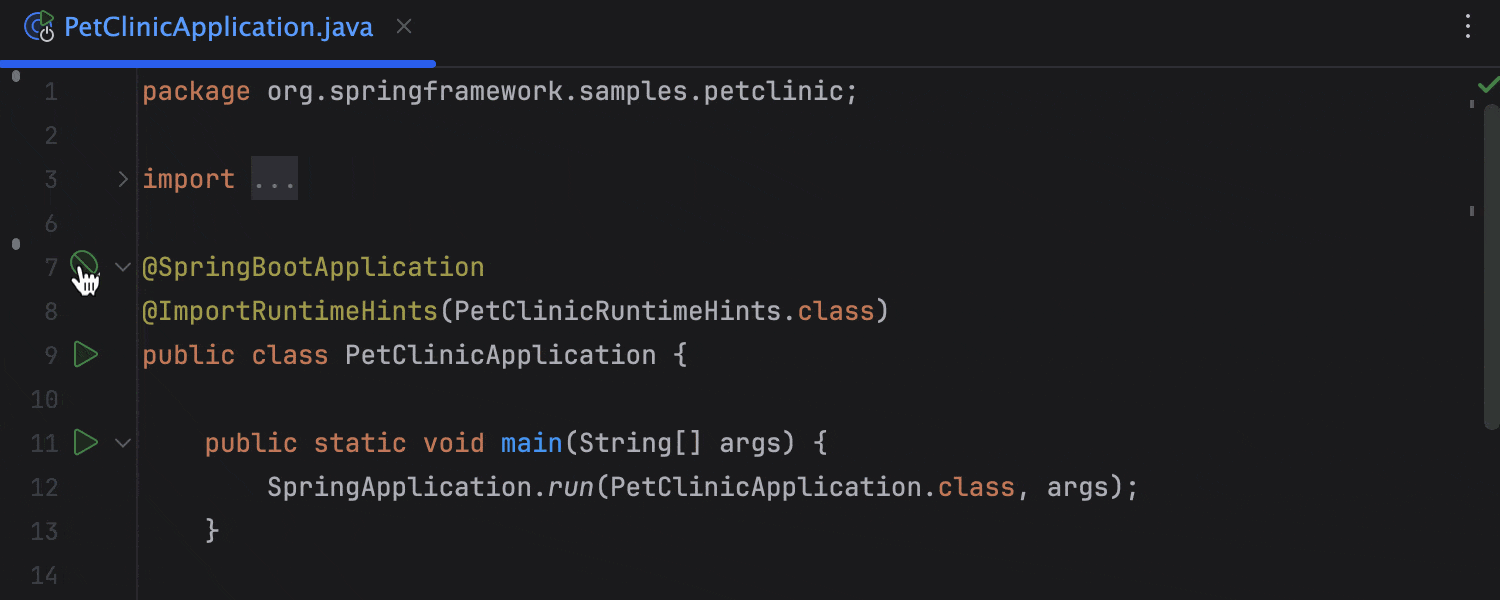The height and width of the screenshot is (600, 1500).
Task: Click the grey dot marker above line 7
Action: click(x=16, y=243)
